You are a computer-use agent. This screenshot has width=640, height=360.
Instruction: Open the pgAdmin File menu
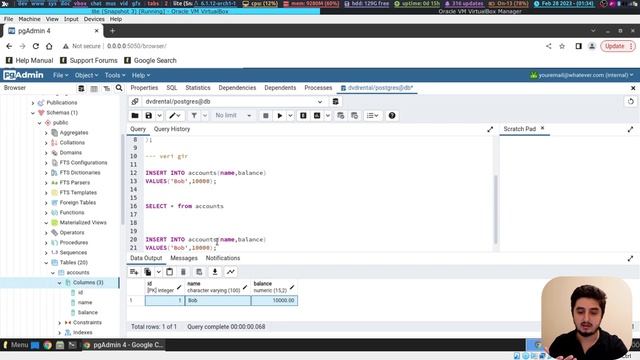(x=60, y=76)
